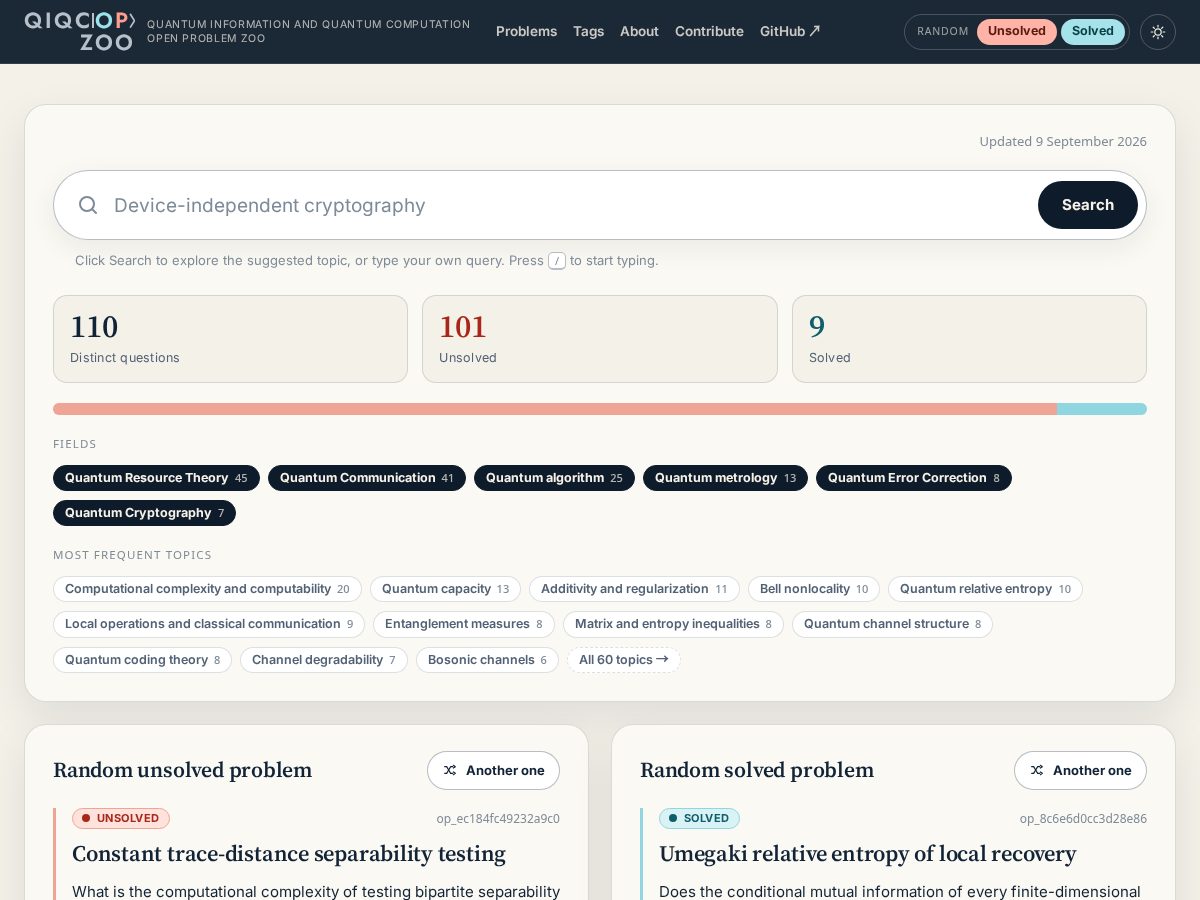This screenshot has width=1200, height=900.
Task: Filter by Quantum algorithm field
Action: 554,478
